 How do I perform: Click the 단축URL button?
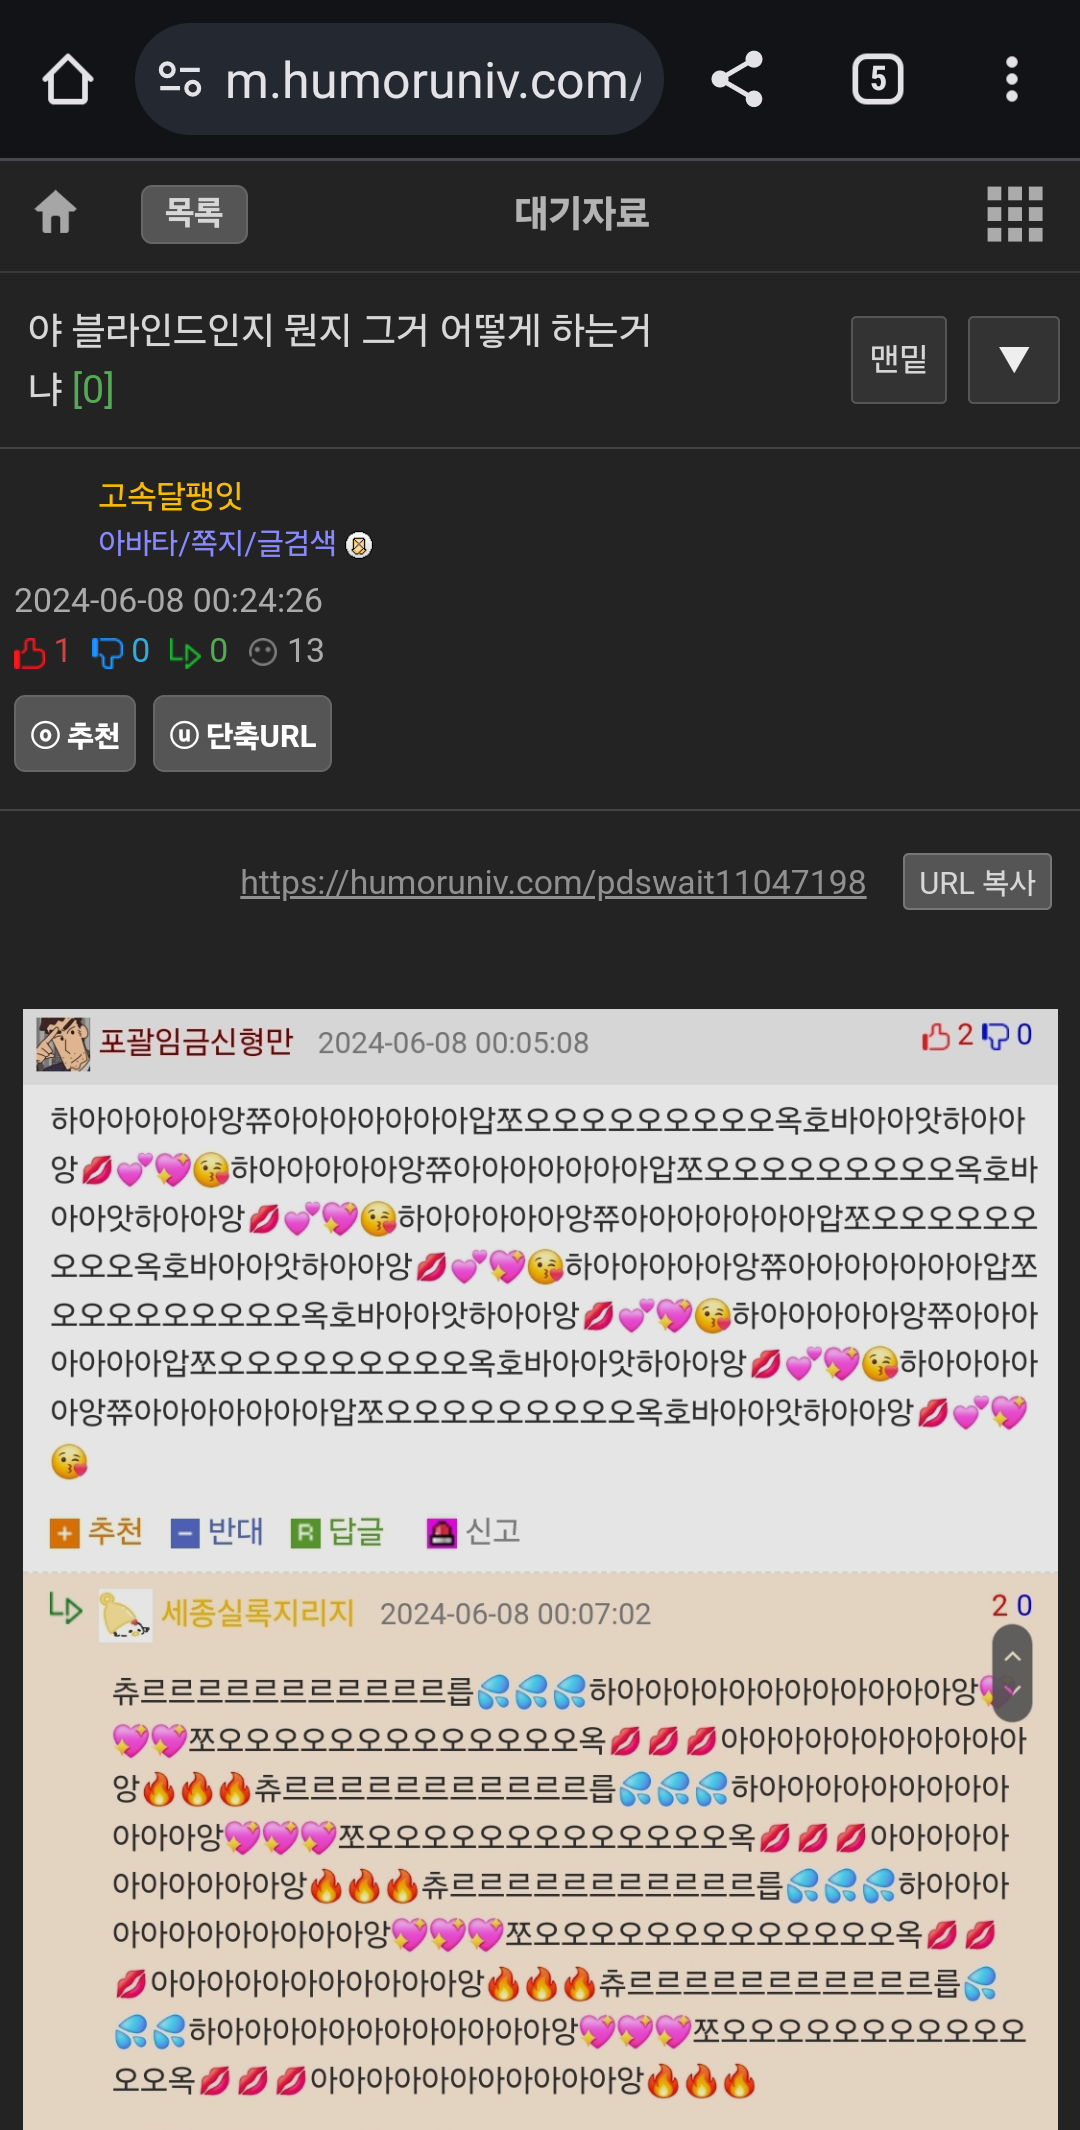(242, 734)
